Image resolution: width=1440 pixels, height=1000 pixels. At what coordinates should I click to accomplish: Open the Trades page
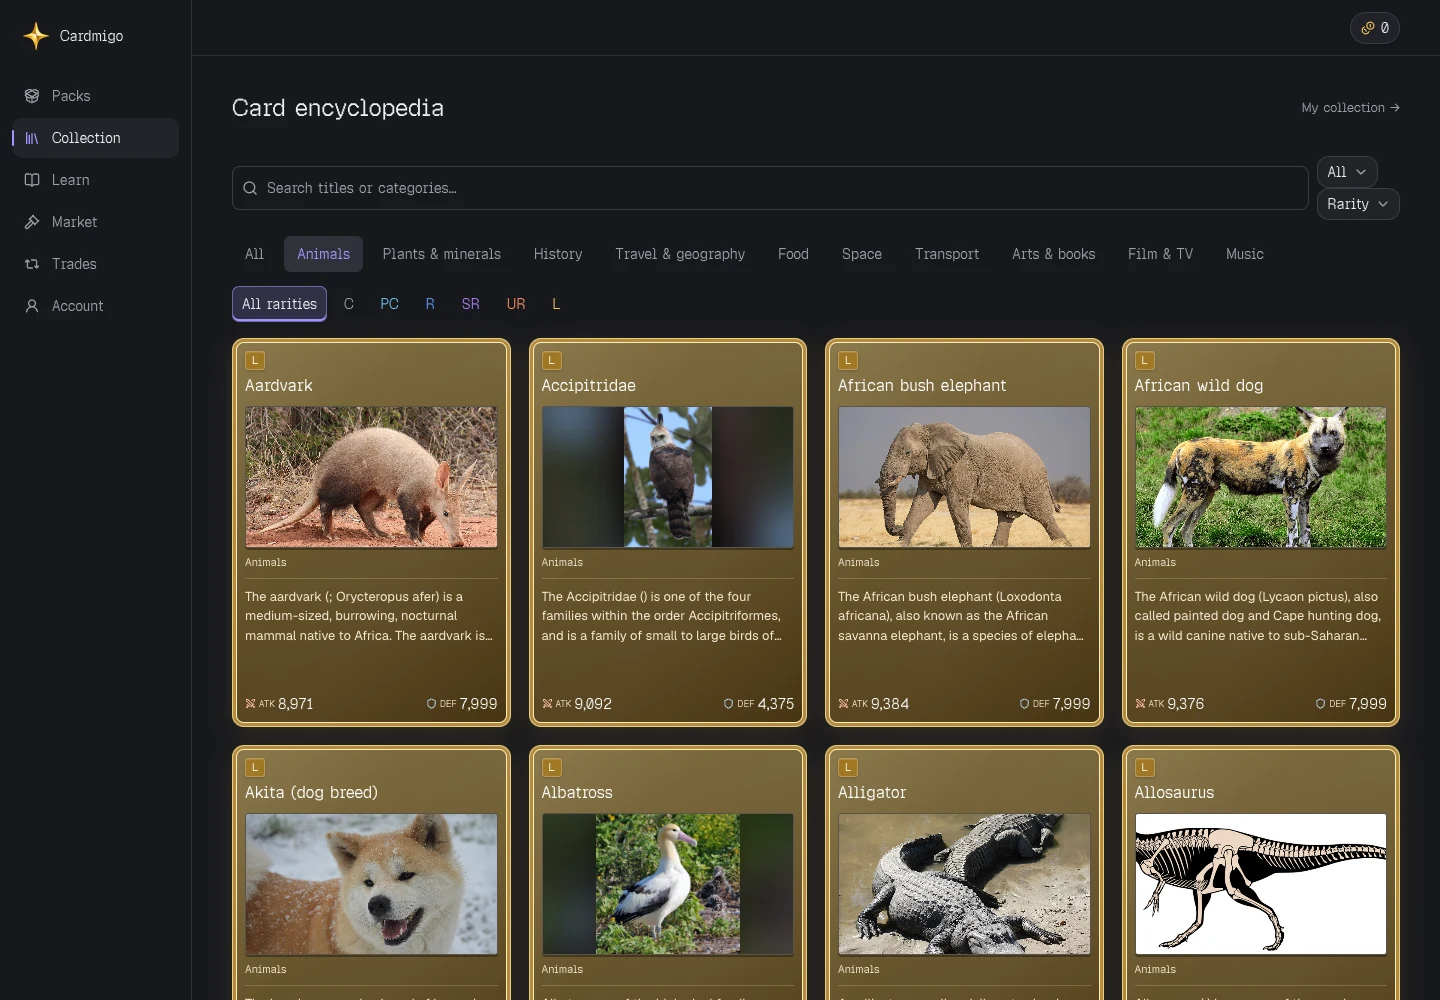pos(95,264)
